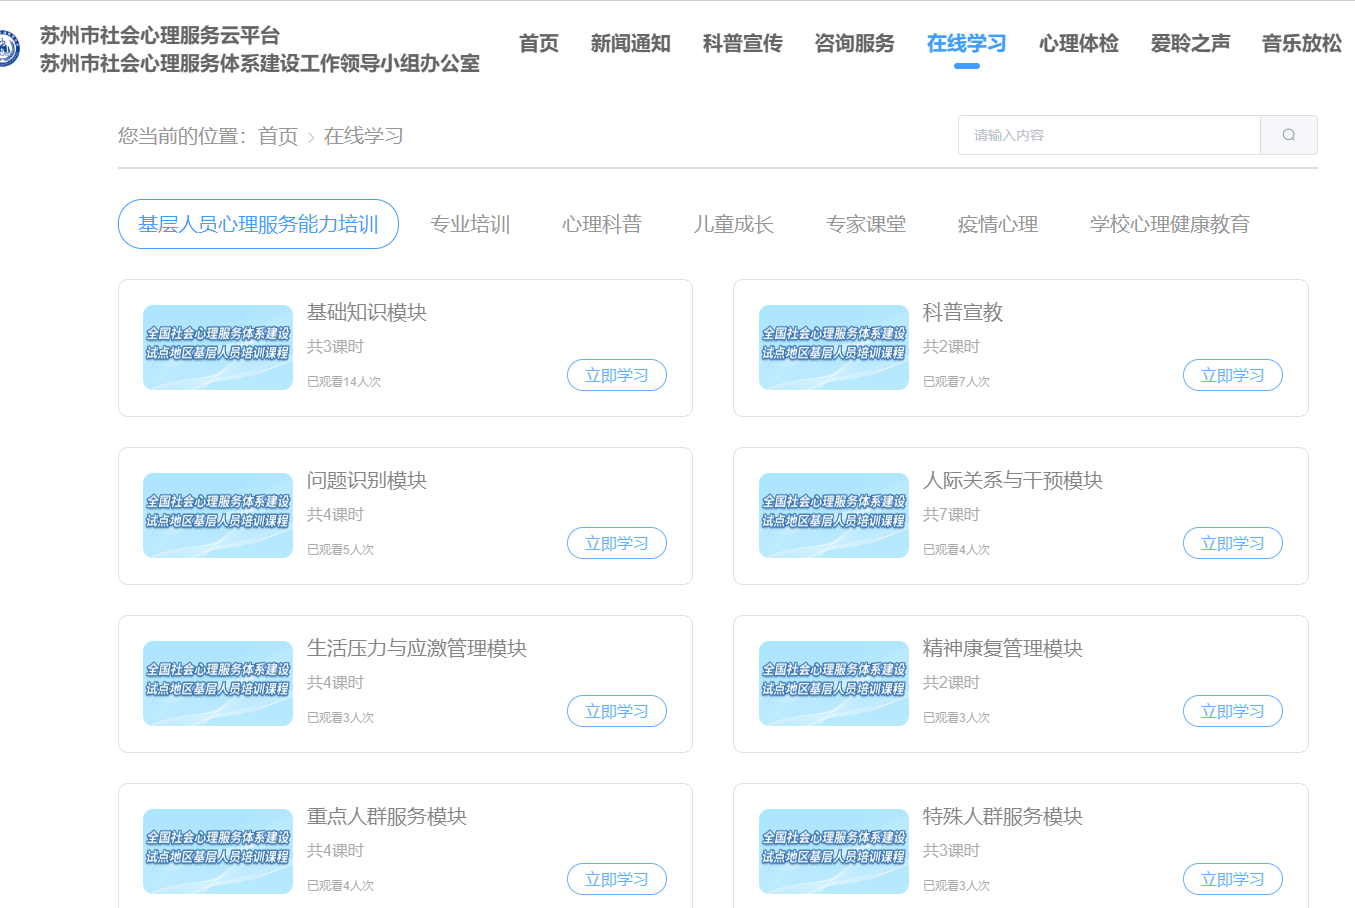
Task: Go to 咨询服务 section
Action: coord(854,44)
